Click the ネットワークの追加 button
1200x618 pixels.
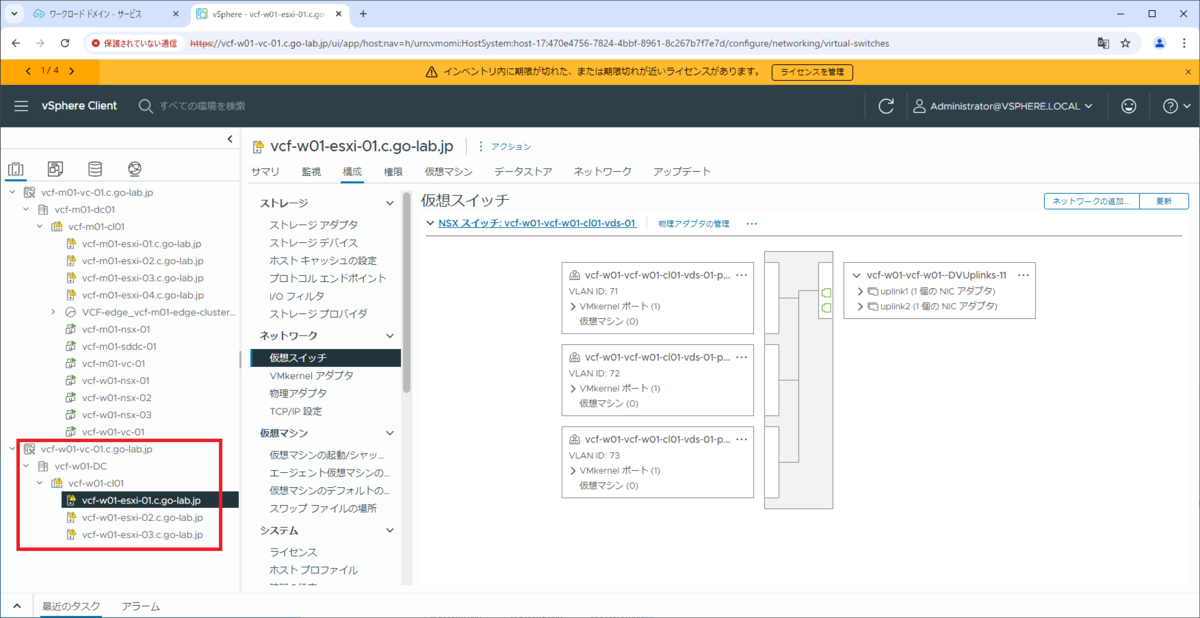(x=1091, y=201)
